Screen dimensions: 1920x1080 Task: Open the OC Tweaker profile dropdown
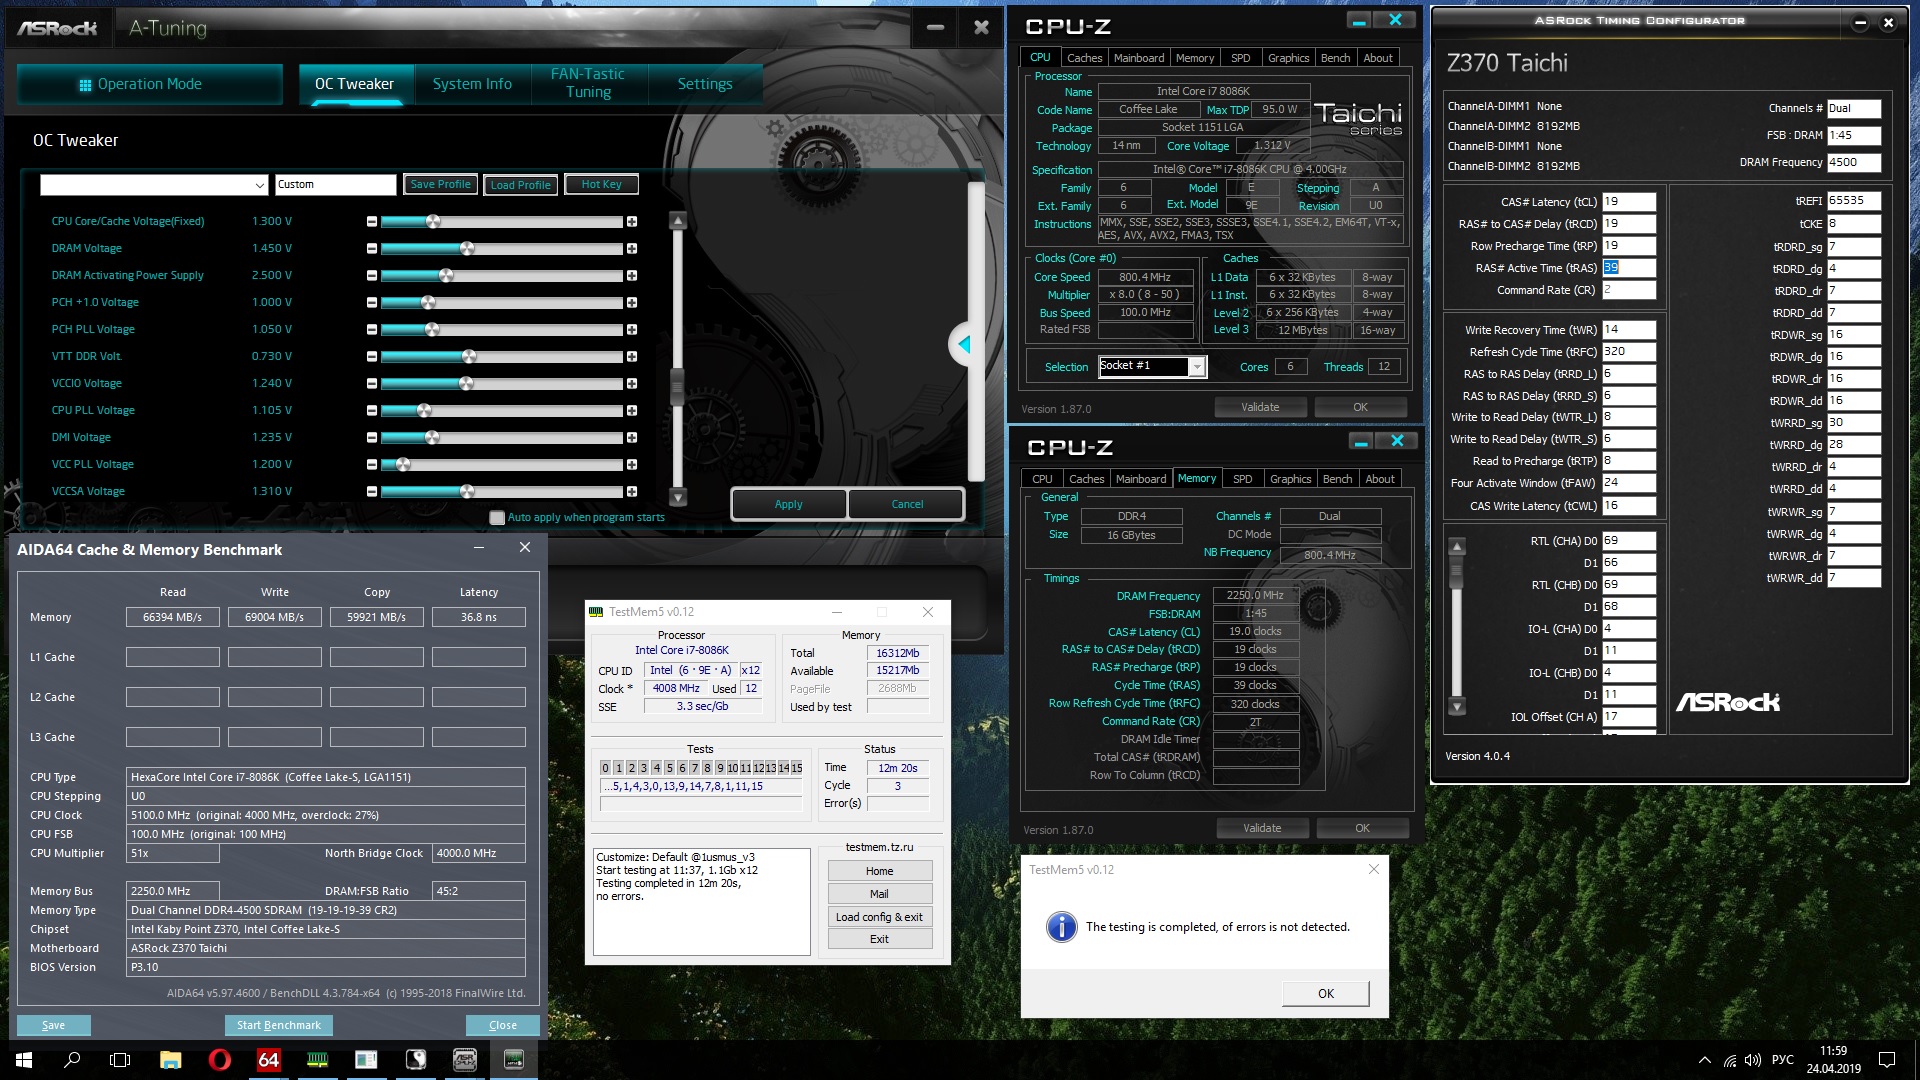pos(259,185)
